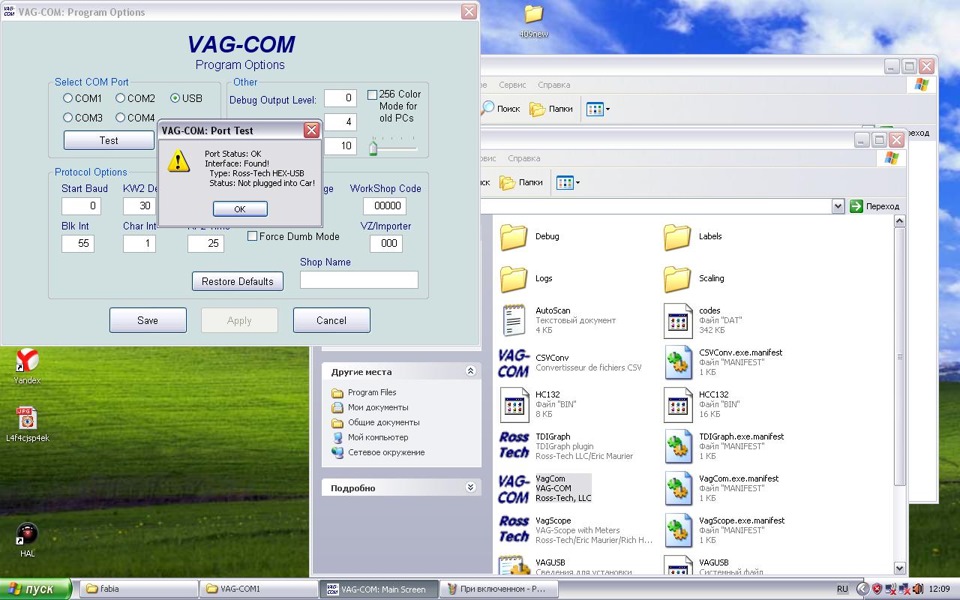Open the Debug folder icon
This screenshot has height=600, width=960.
[513, 237]
